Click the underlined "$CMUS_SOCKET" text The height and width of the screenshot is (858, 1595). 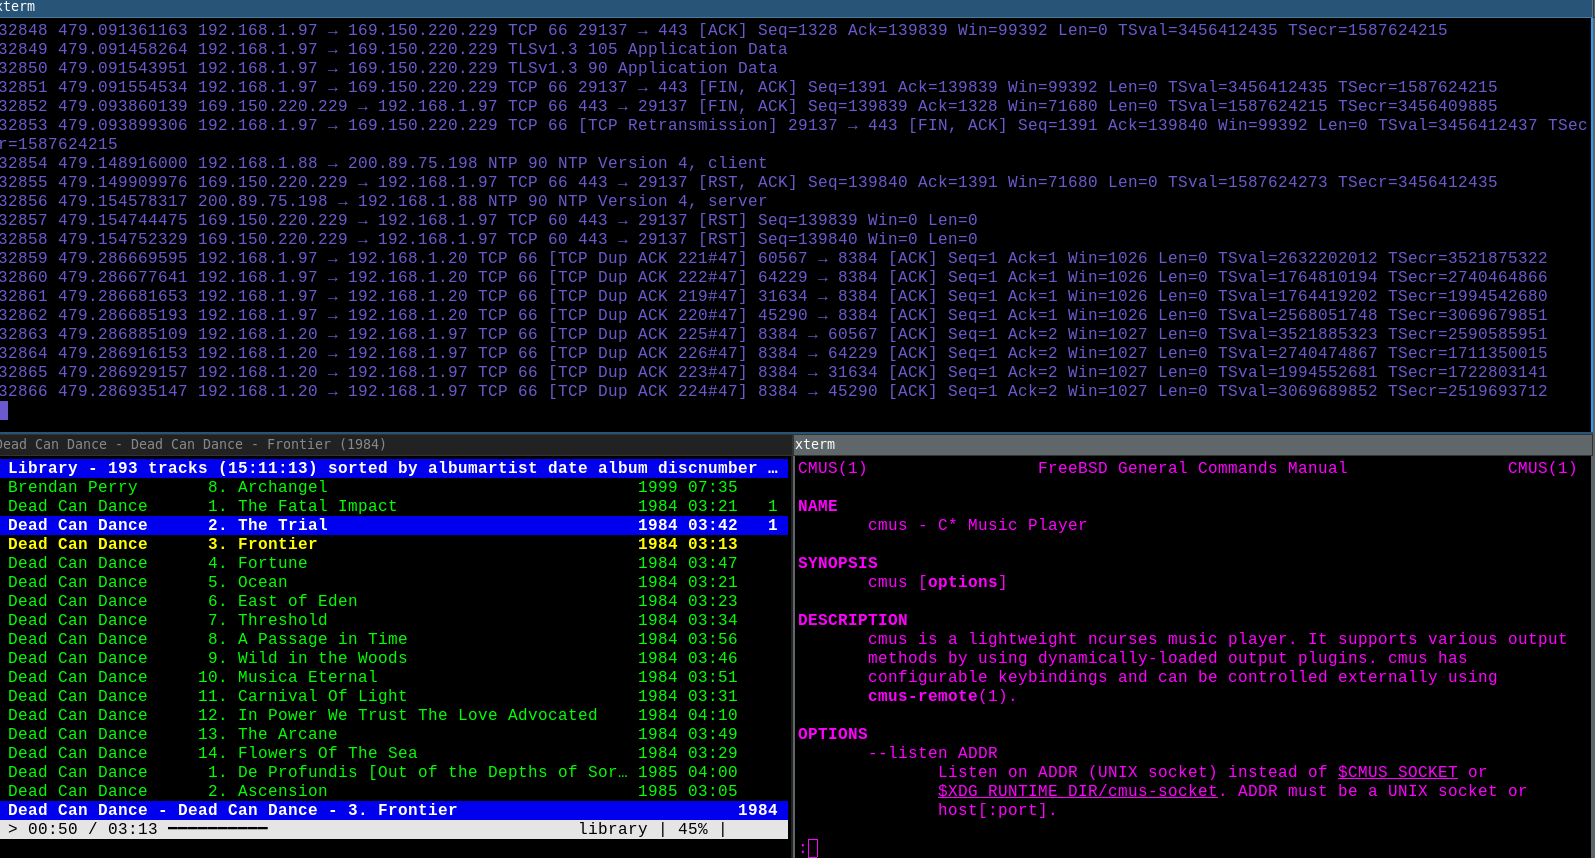(1398, 772)
